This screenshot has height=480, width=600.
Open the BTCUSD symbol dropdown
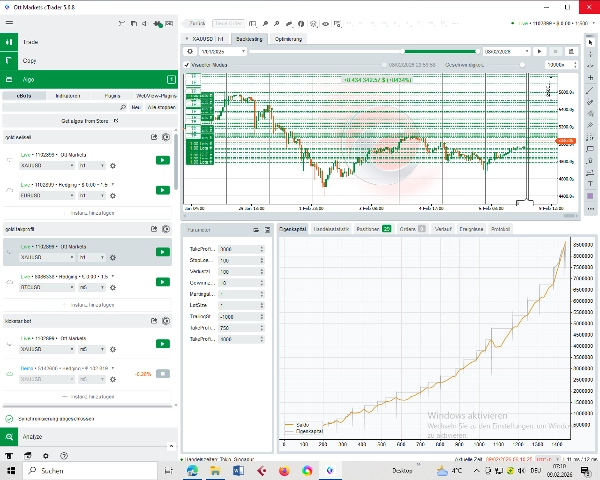[47, 287]
